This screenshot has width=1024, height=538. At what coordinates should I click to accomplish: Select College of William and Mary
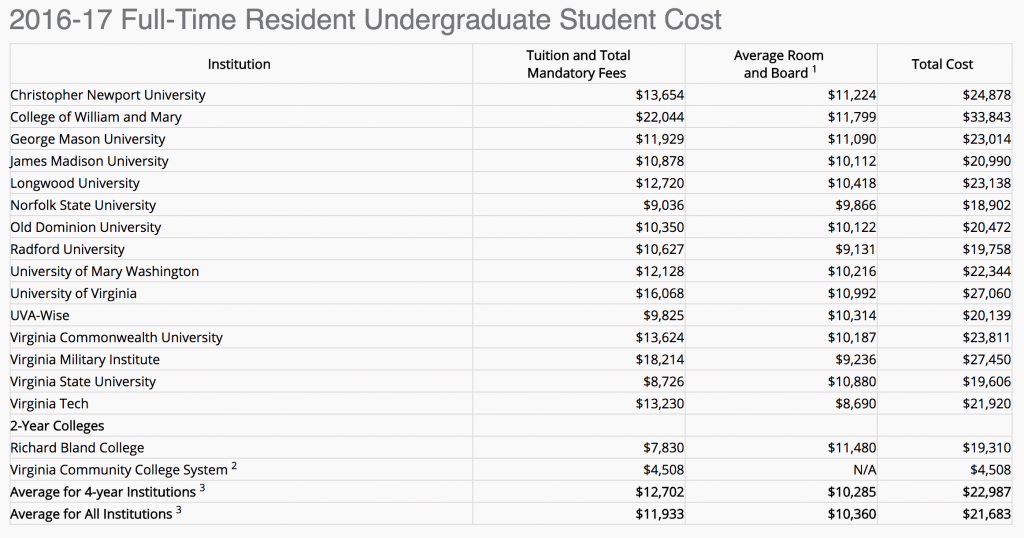tap(96, 117)
